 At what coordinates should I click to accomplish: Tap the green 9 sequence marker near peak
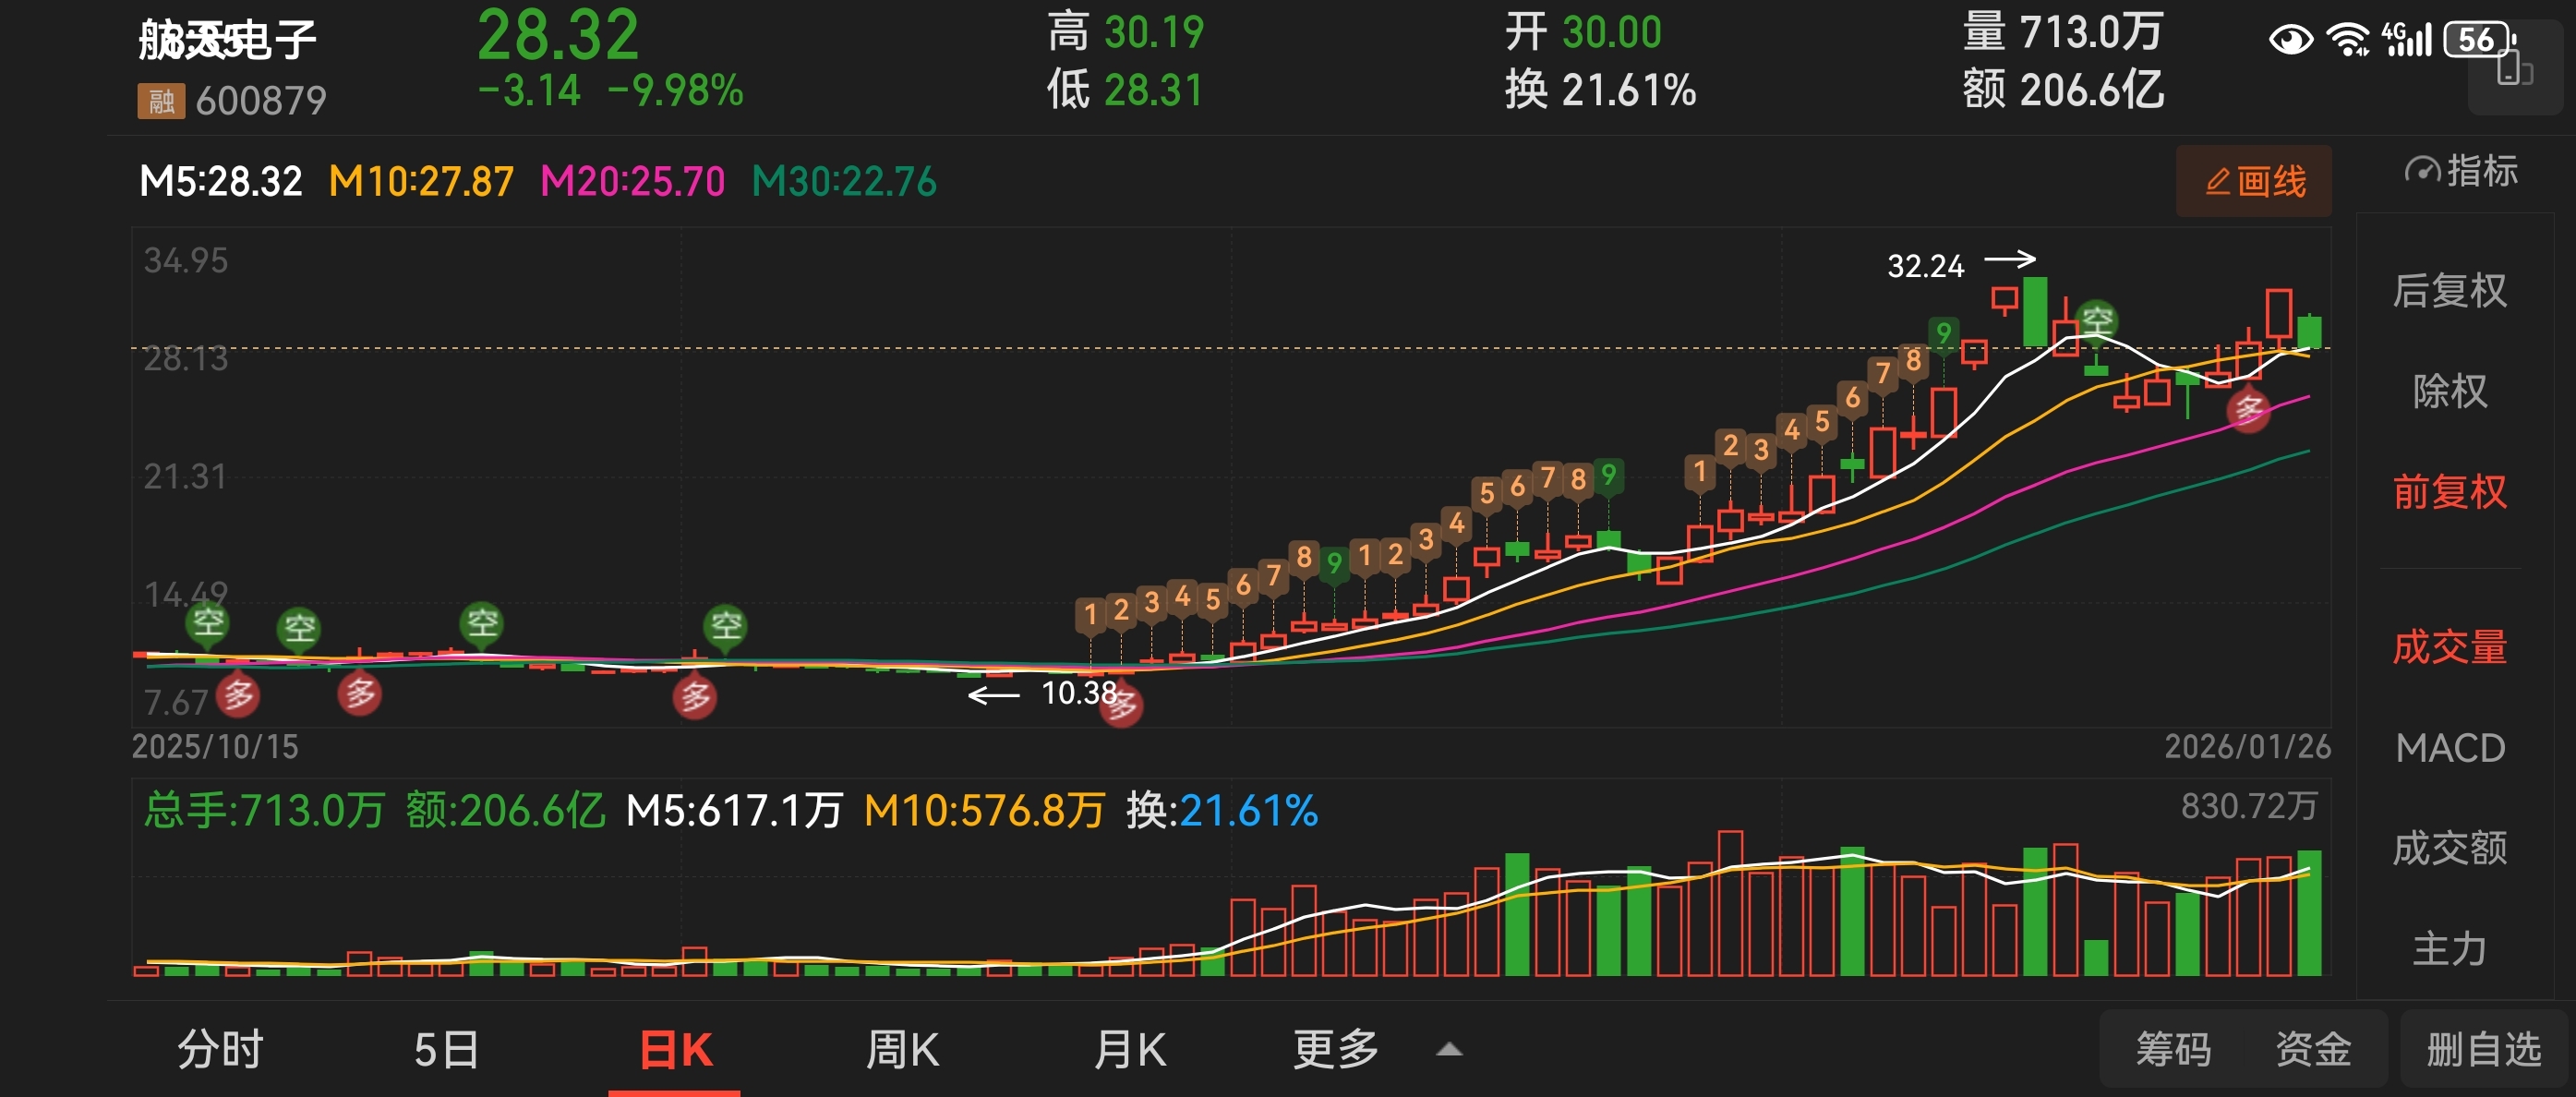click(x=1943, y=334)
